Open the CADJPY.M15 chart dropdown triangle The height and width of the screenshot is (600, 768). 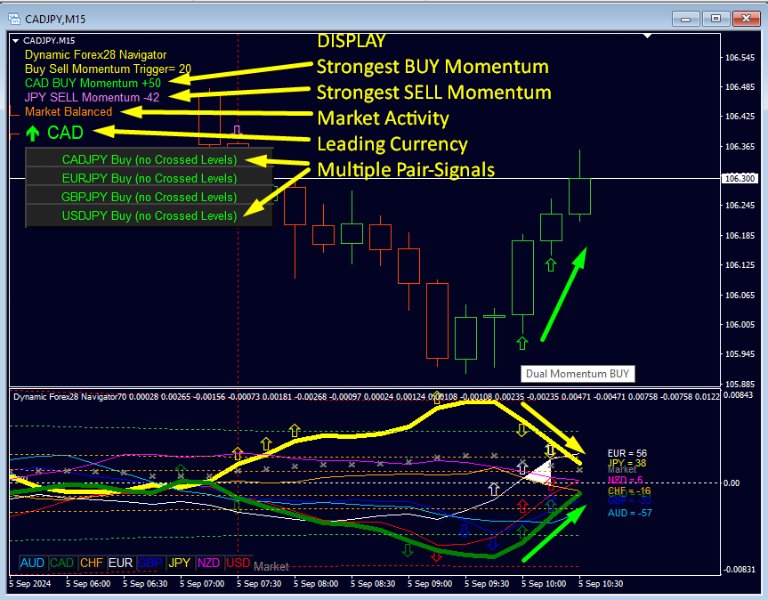click(x=15, y=41)
